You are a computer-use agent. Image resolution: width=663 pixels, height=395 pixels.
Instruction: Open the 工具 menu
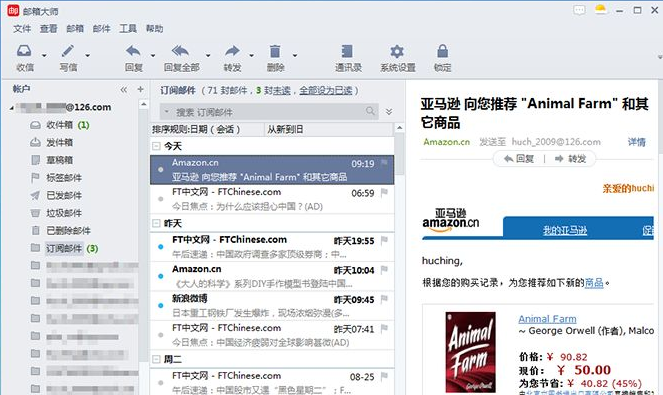tap(128, 28)
